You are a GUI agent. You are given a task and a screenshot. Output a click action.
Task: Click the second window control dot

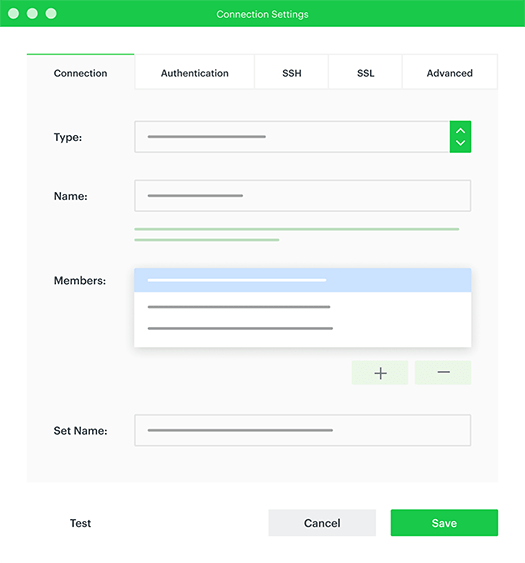(x=32, y=14)
